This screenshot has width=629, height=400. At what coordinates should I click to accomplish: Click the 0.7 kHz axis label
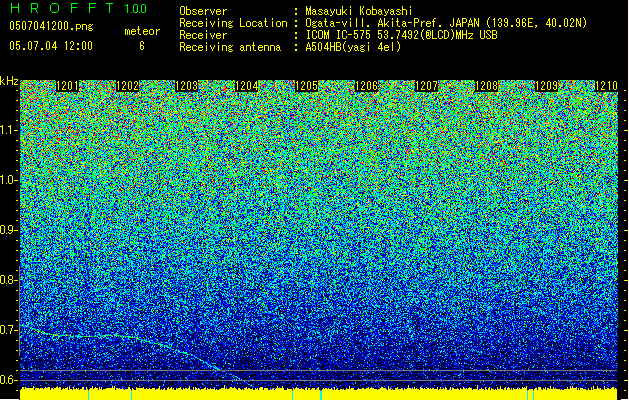(x=8, y=330)
